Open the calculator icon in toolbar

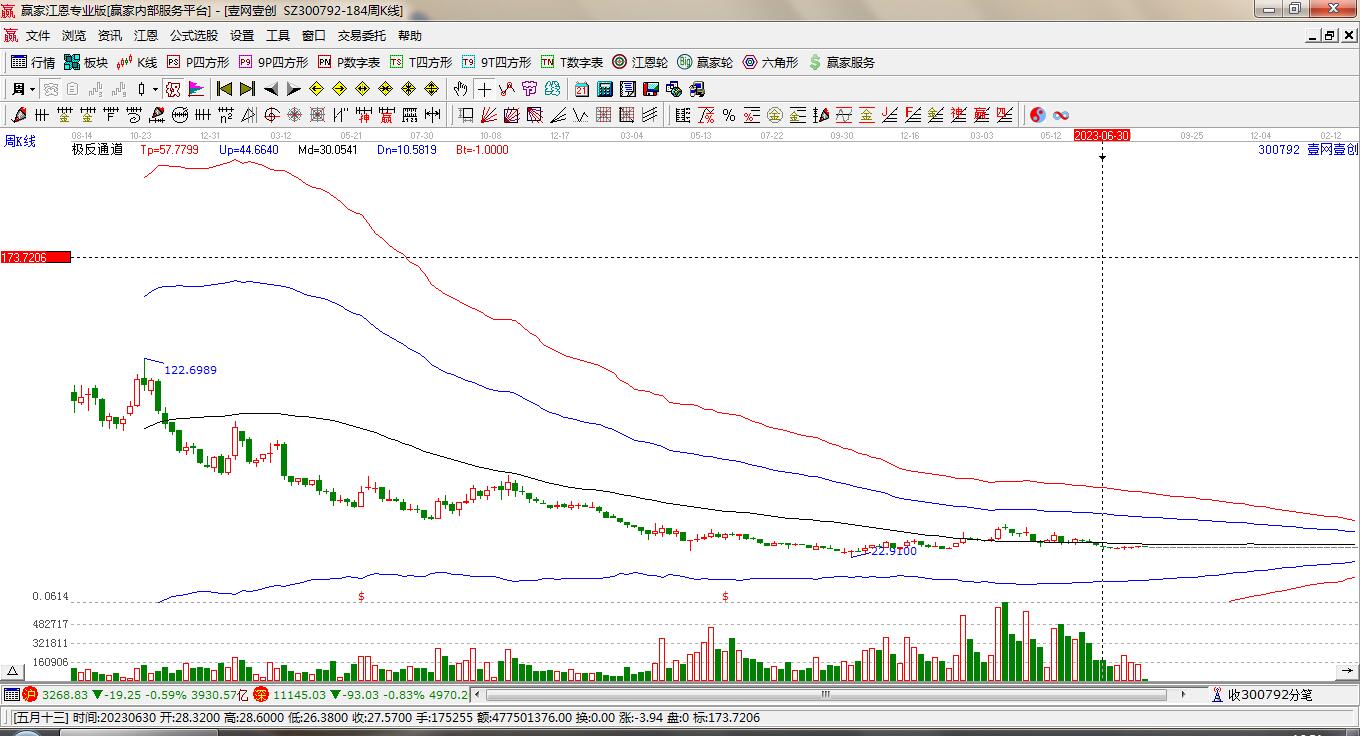click(603, 89)
